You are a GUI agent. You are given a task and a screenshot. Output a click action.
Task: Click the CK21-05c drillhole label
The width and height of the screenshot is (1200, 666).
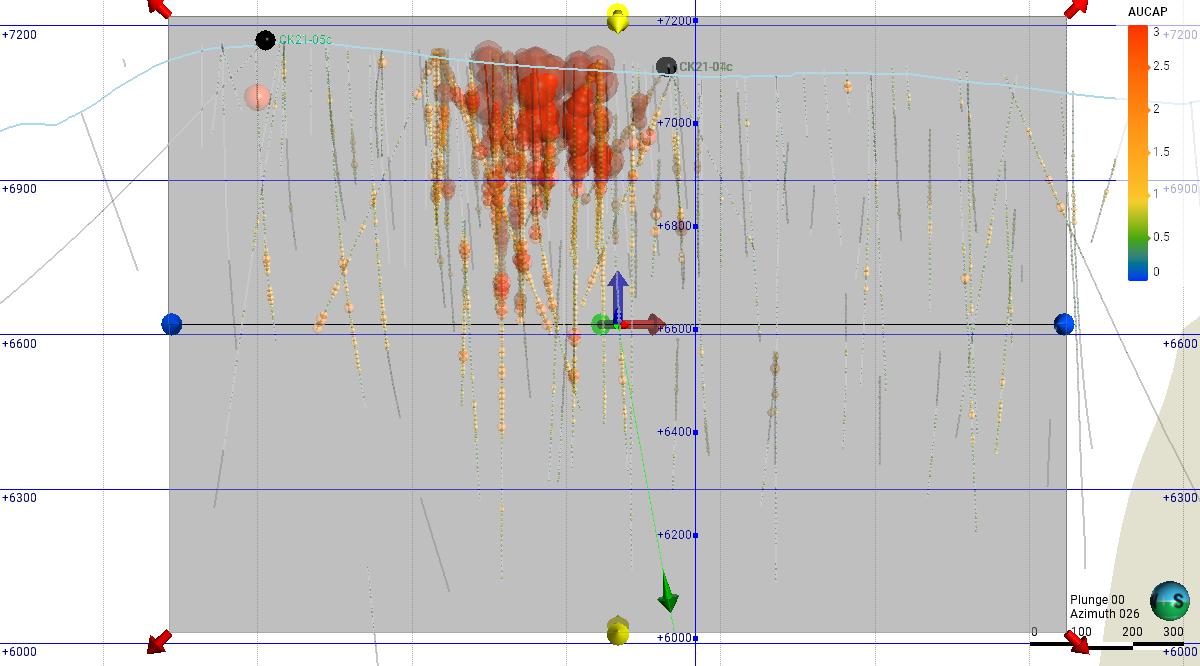(x=305, y=40)
